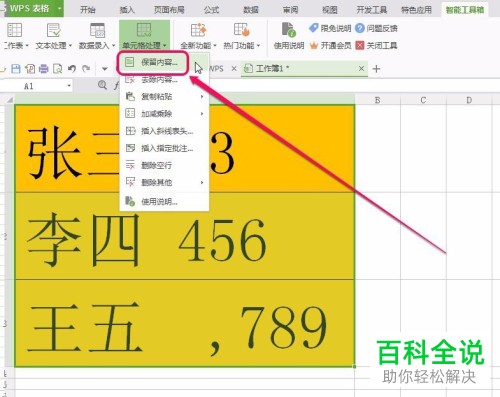Expand the 全新功能 dropdown label

tap(198, 45)
